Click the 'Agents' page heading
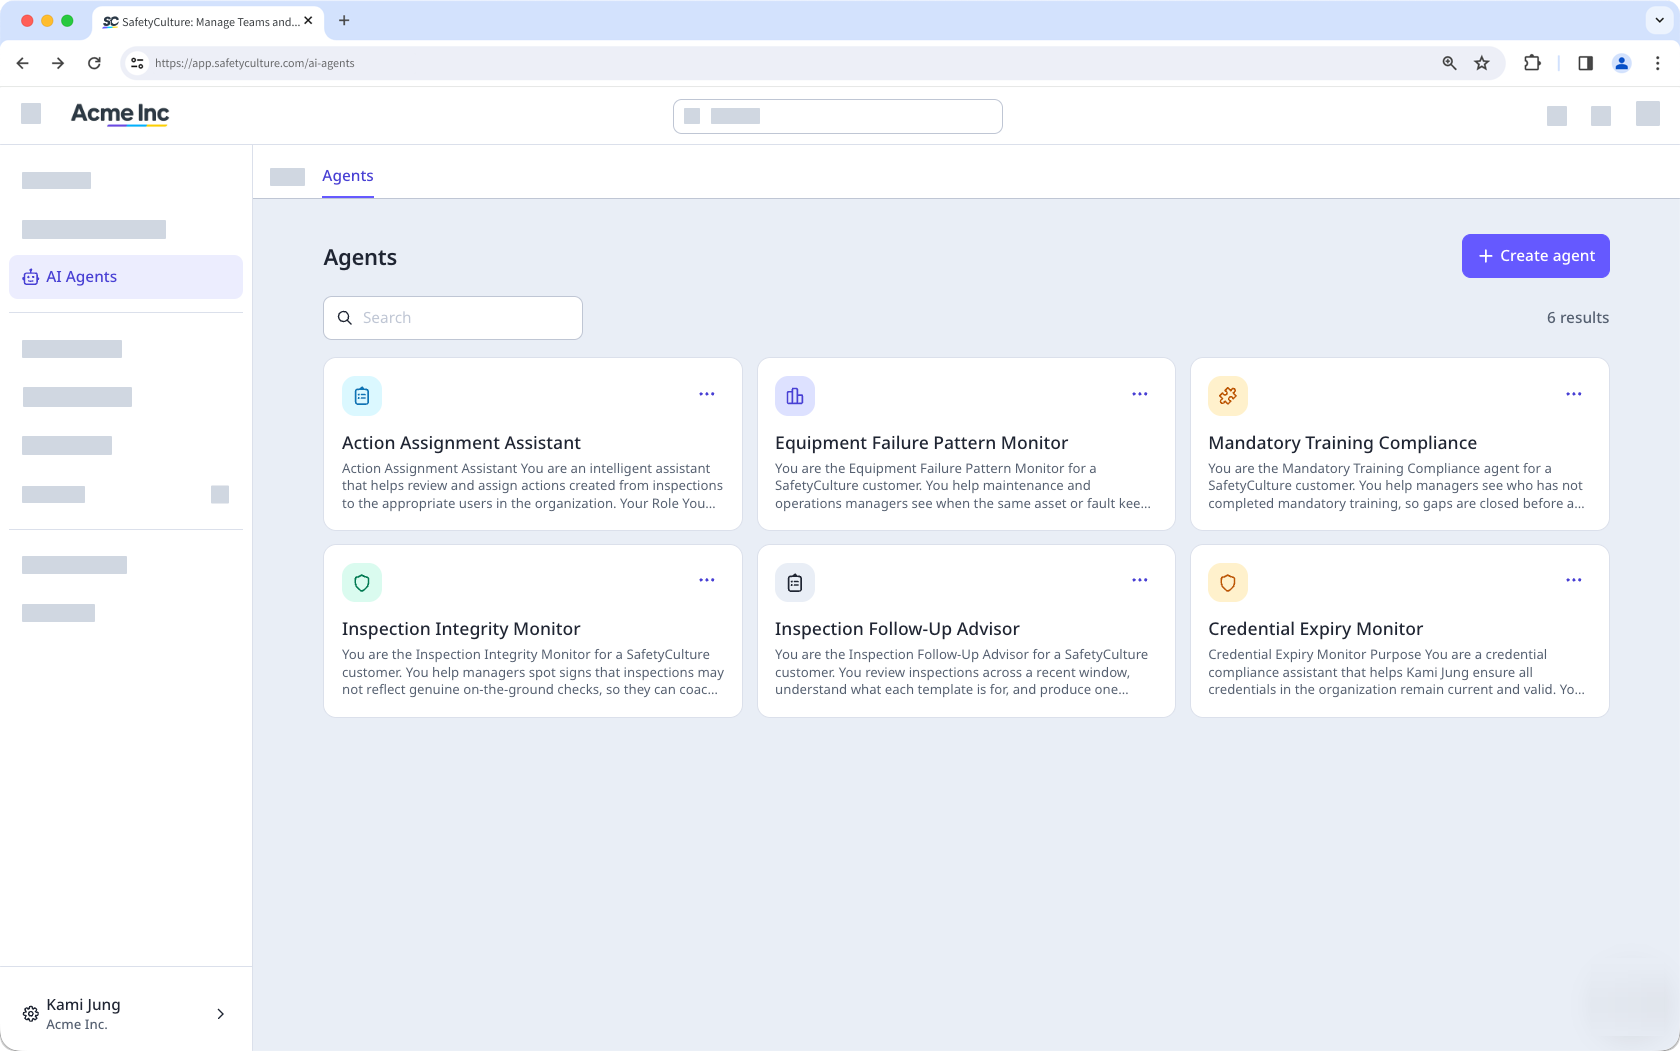The width and height of the screenshot is (1680, 1051). pos(360,258)
